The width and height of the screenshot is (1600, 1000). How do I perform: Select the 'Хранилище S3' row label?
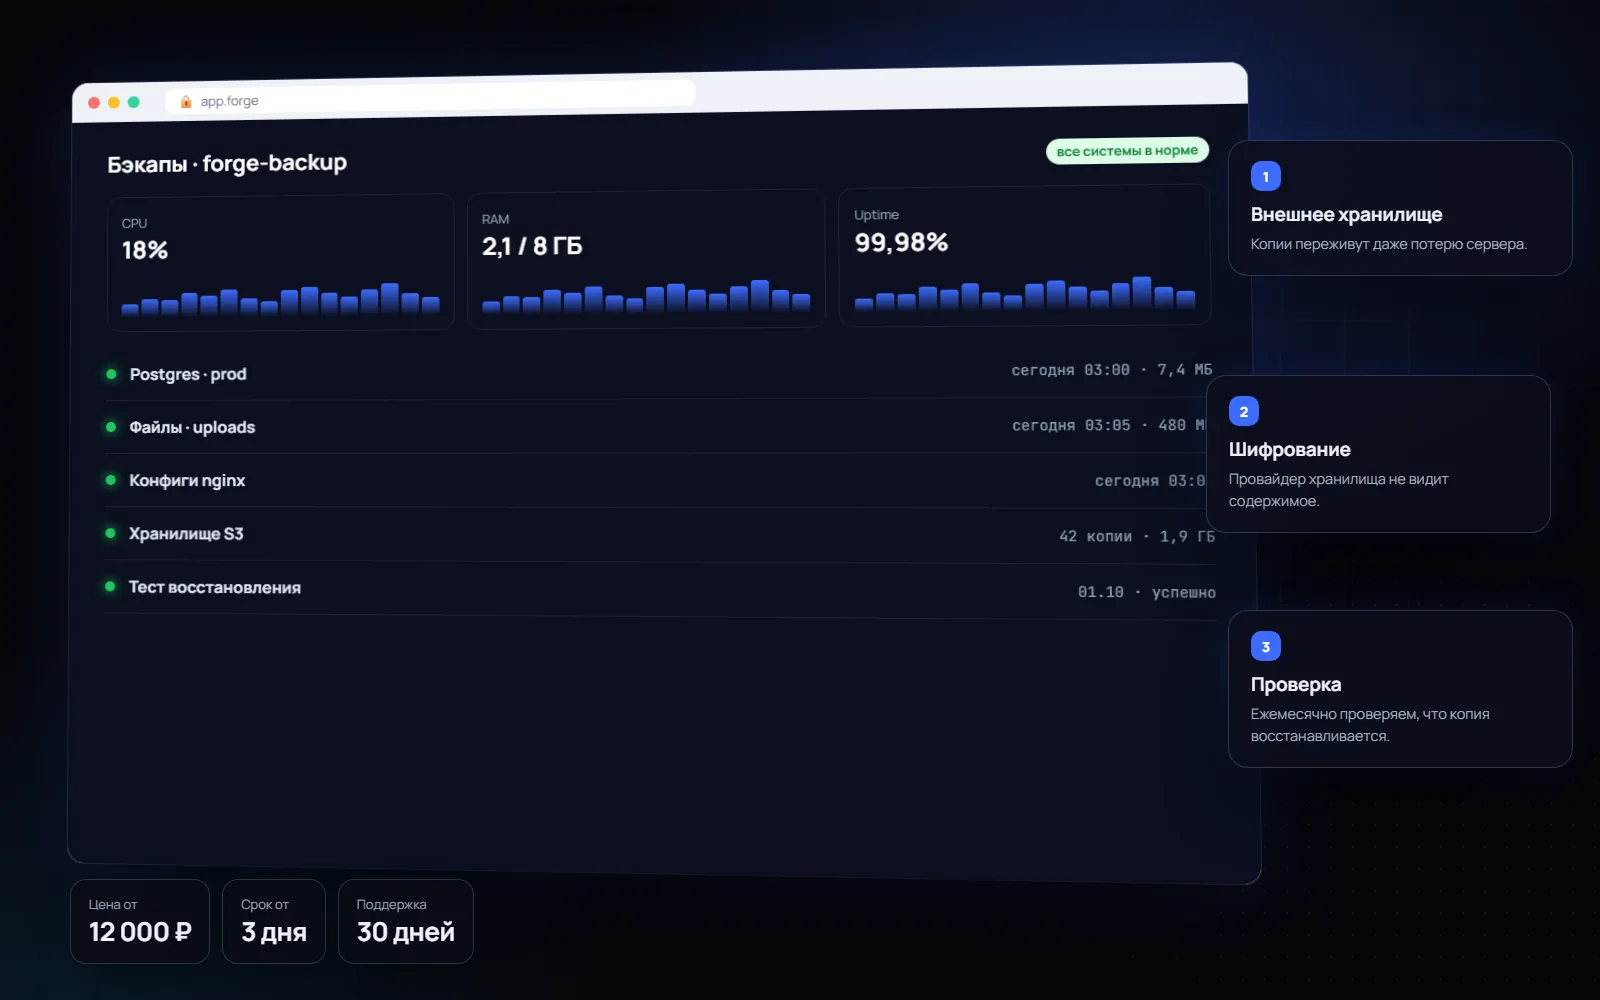(x=186, y=533)
